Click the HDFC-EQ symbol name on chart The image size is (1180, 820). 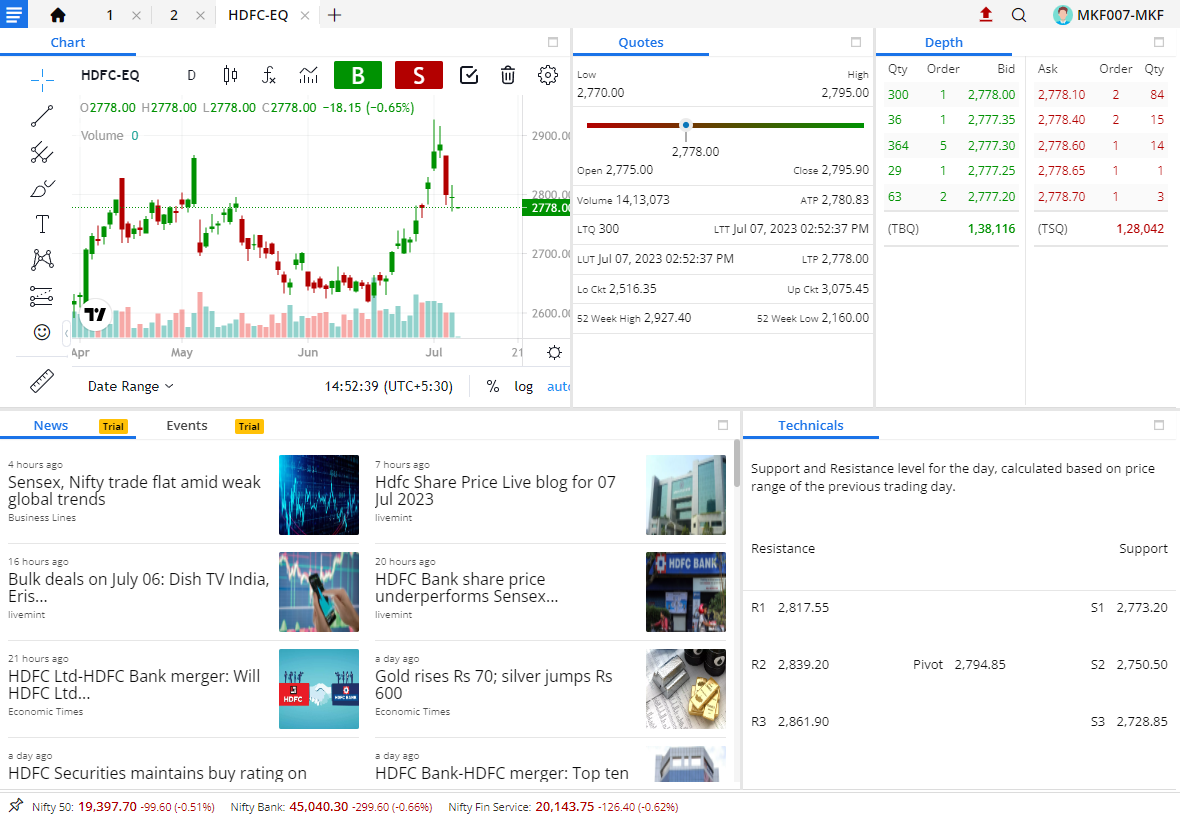110,75
